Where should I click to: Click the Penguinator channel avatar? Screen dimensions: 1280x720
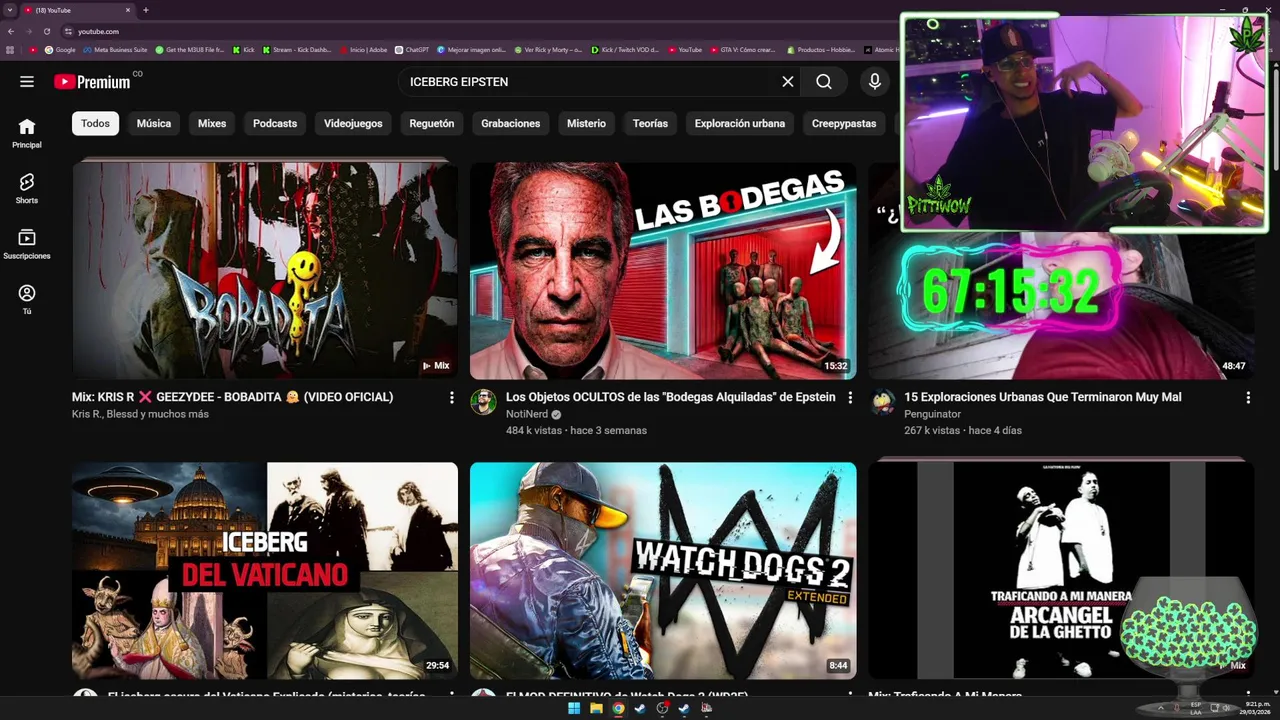point(882,402)
